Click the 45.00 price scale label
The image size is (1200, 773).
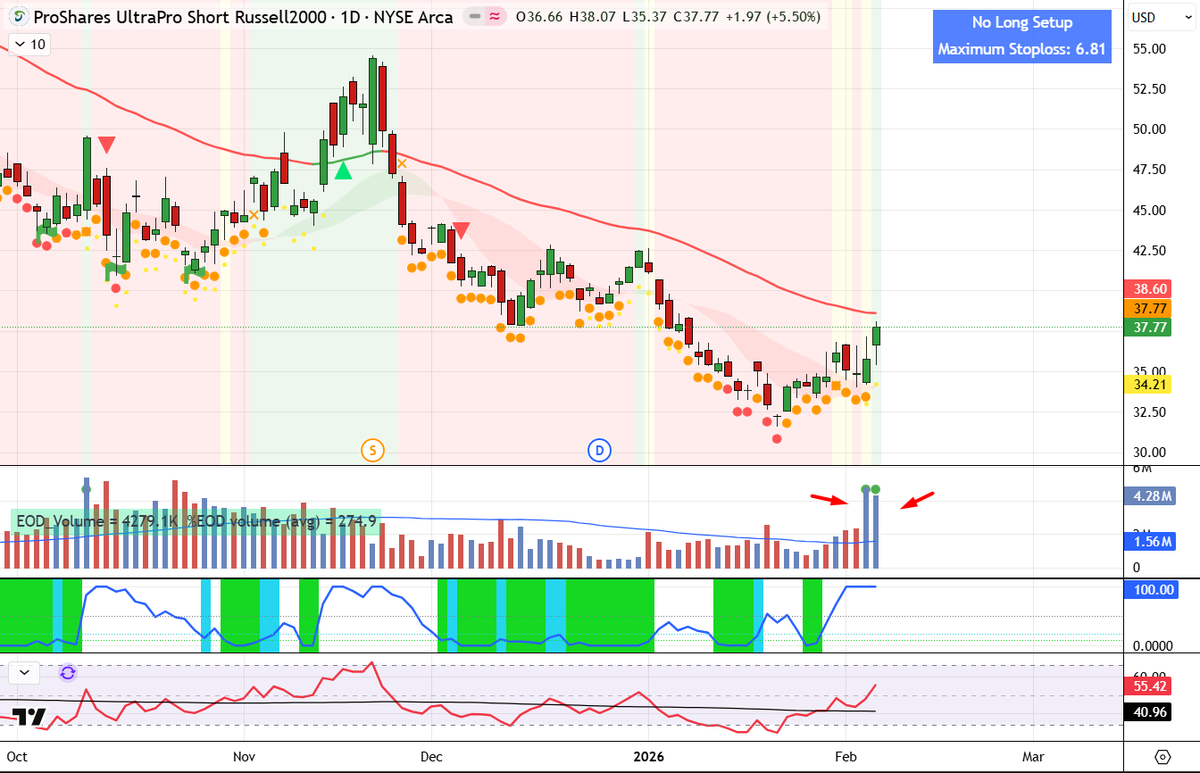[x=1150, y=210]
